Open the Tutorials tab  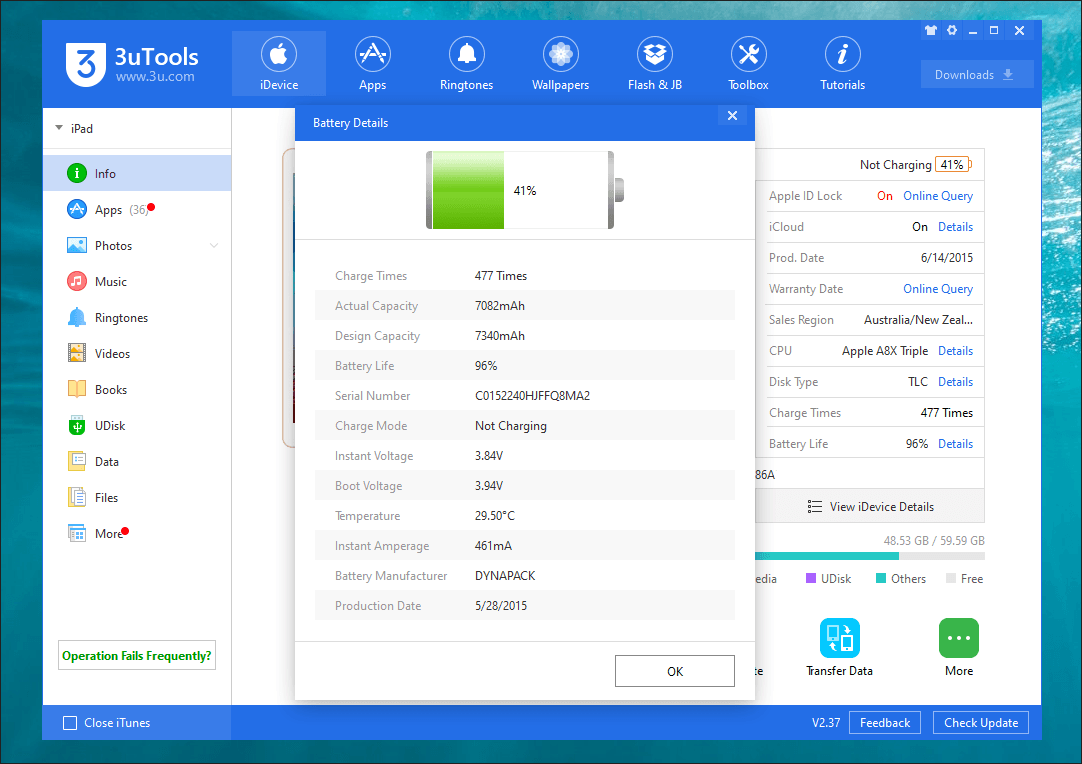pyautogui.click(x=842, y=63)
